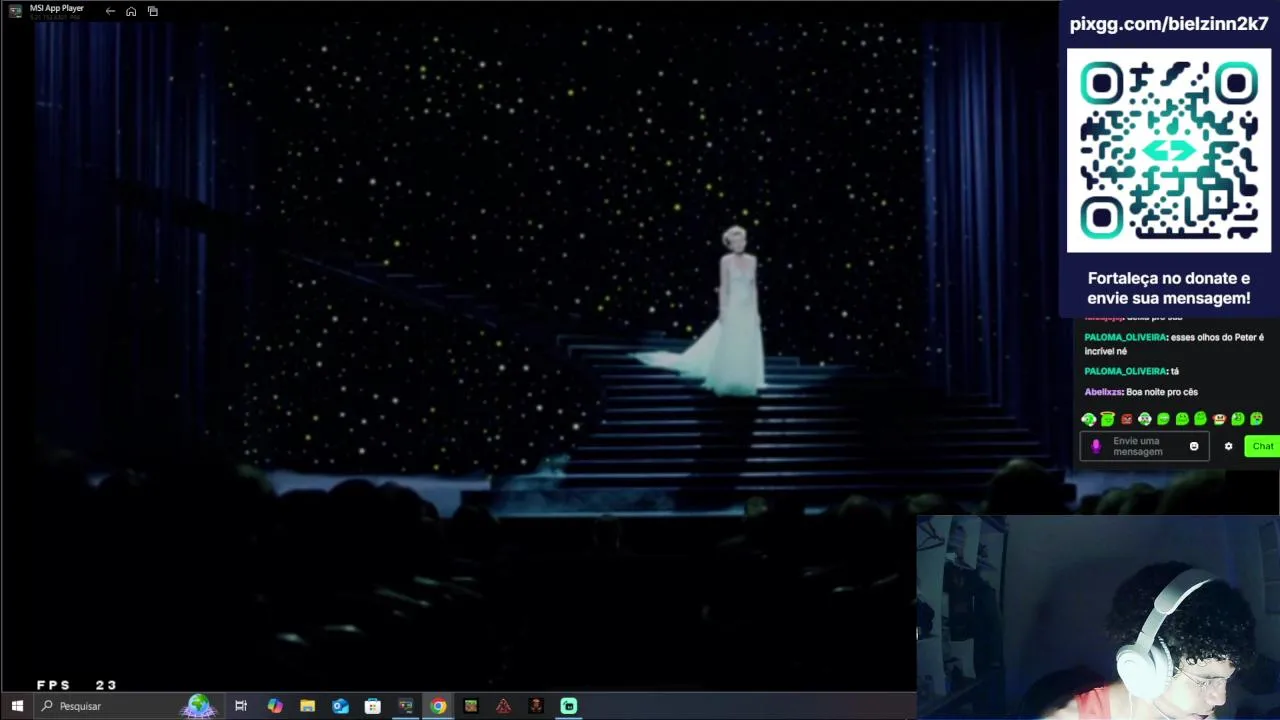This screenshot has height=720, width=1280.
Task: Click the green Chat button
Action: pyautogui.click(x=1263, y=447)
